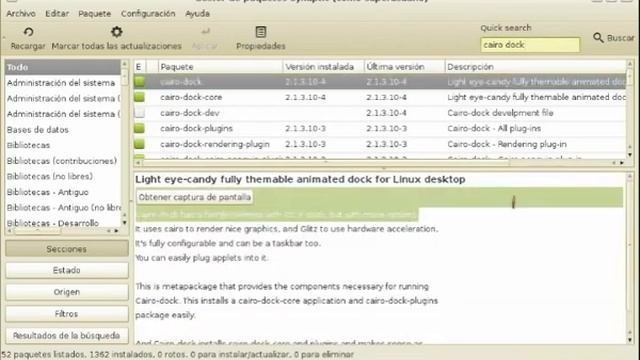640x360 pixels.
Task: Click the E status column header
Action: (x=139, y=67)
